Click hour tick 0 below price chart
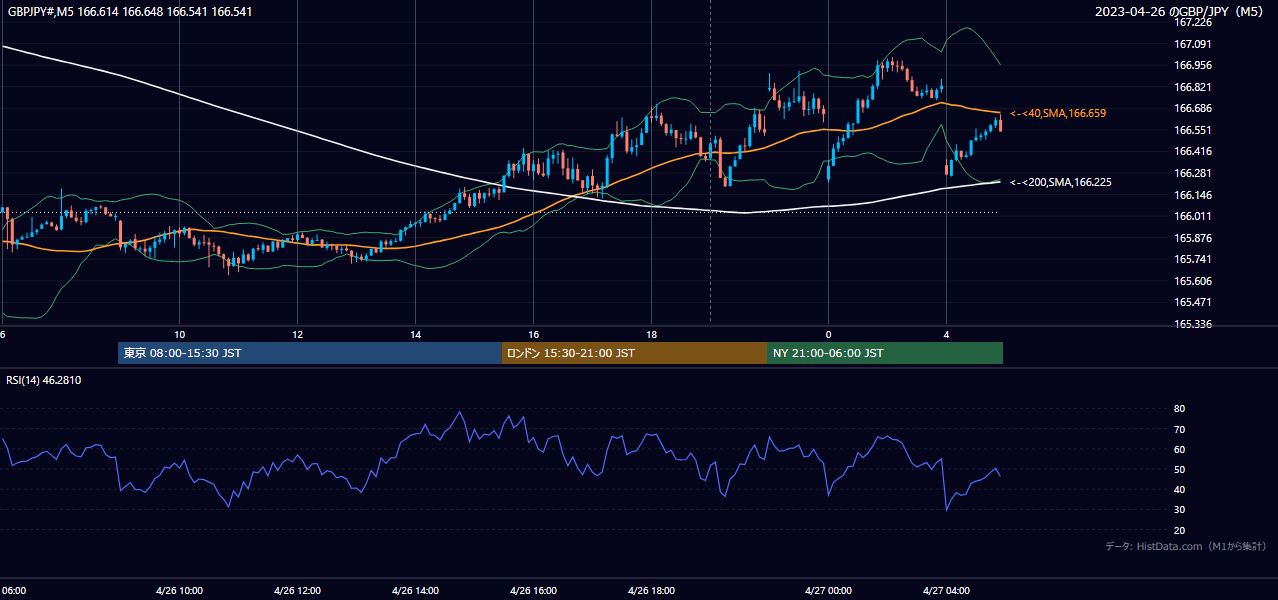The width and height of the screenshot is (1278, 600). (x=828, y=334)
